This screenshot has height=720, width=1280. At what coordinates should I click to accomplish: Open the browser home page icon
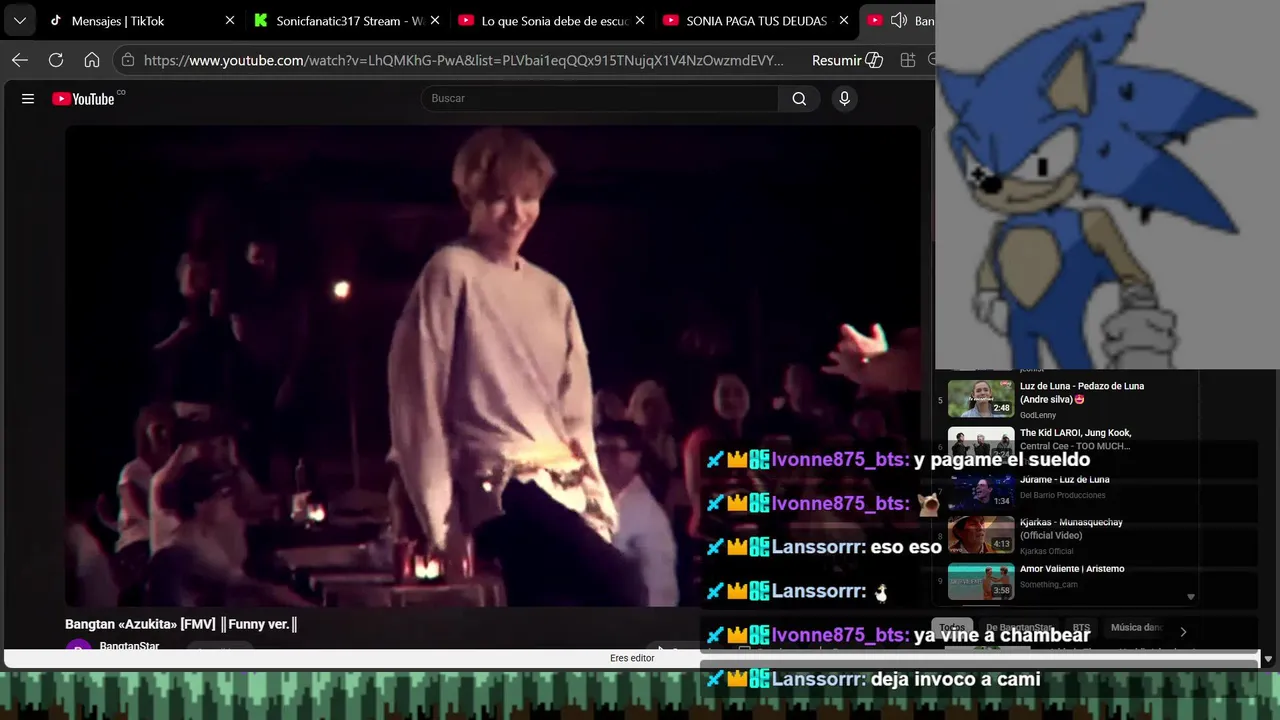[x=92, y=60]
